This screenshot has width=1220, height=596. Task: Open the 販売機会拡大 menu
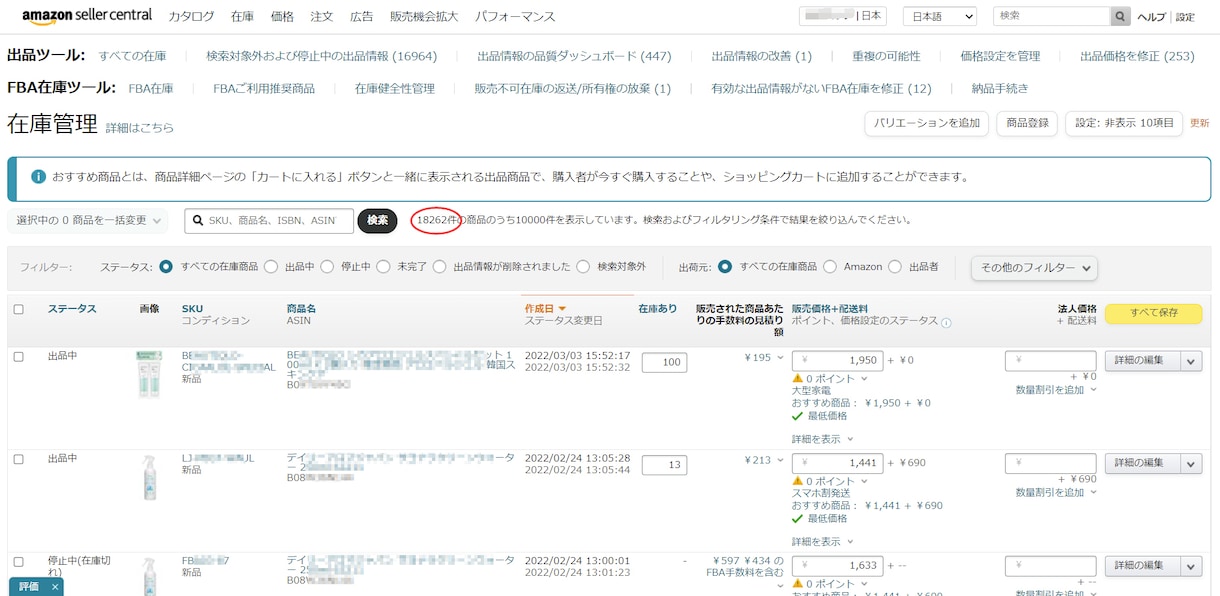tap(424, 17)
